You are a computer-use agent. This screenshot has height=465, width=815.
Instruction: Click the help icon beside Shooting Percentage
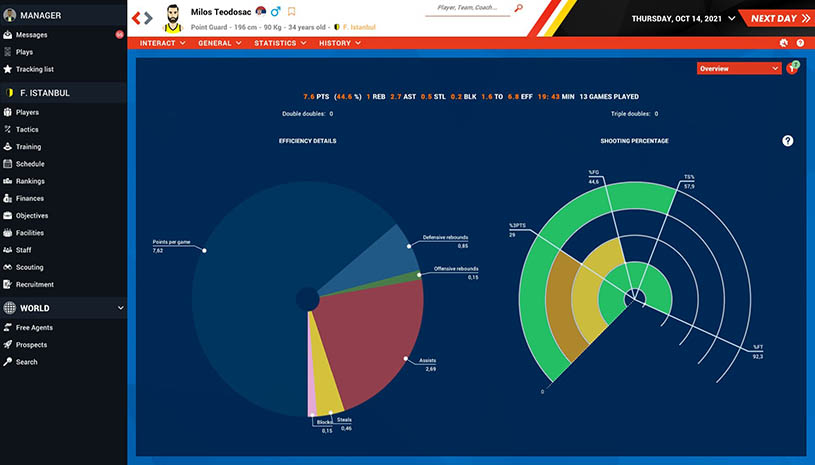(787, 141)
